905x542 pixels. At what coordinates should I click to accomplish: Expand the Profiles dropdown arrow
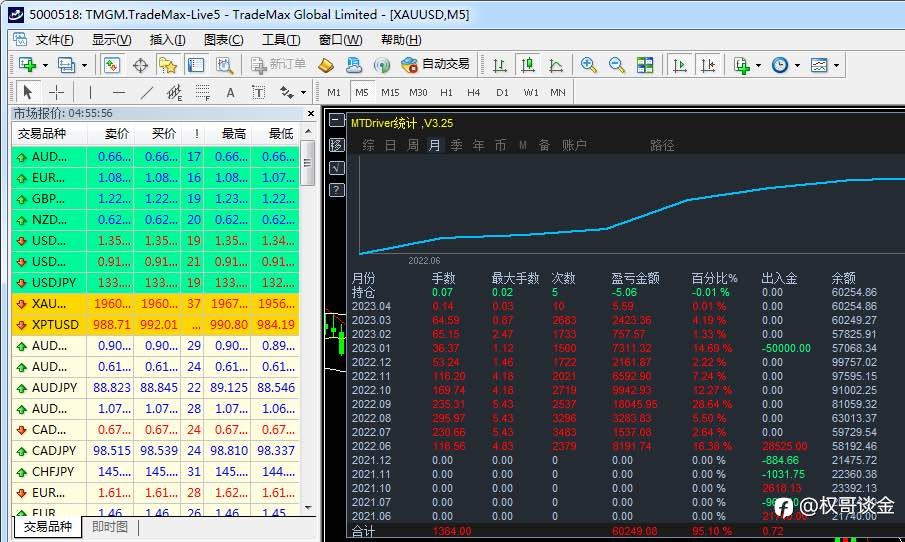pos(84,65)
